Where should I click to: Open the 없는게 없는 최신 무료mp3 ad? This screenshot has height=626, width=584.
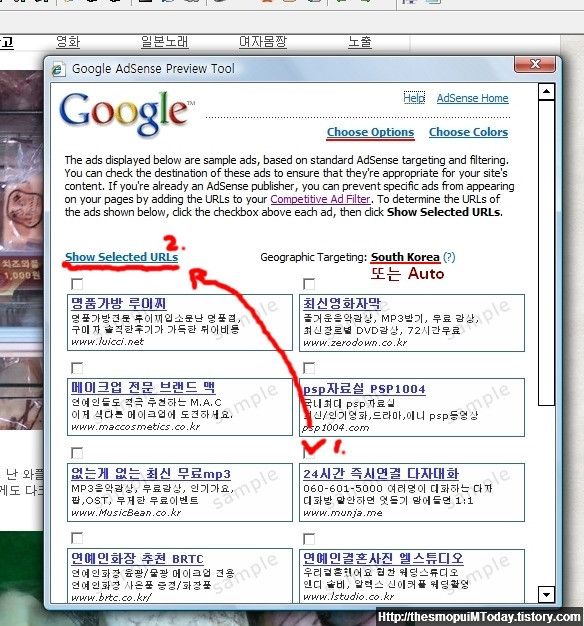pos(150,473)
